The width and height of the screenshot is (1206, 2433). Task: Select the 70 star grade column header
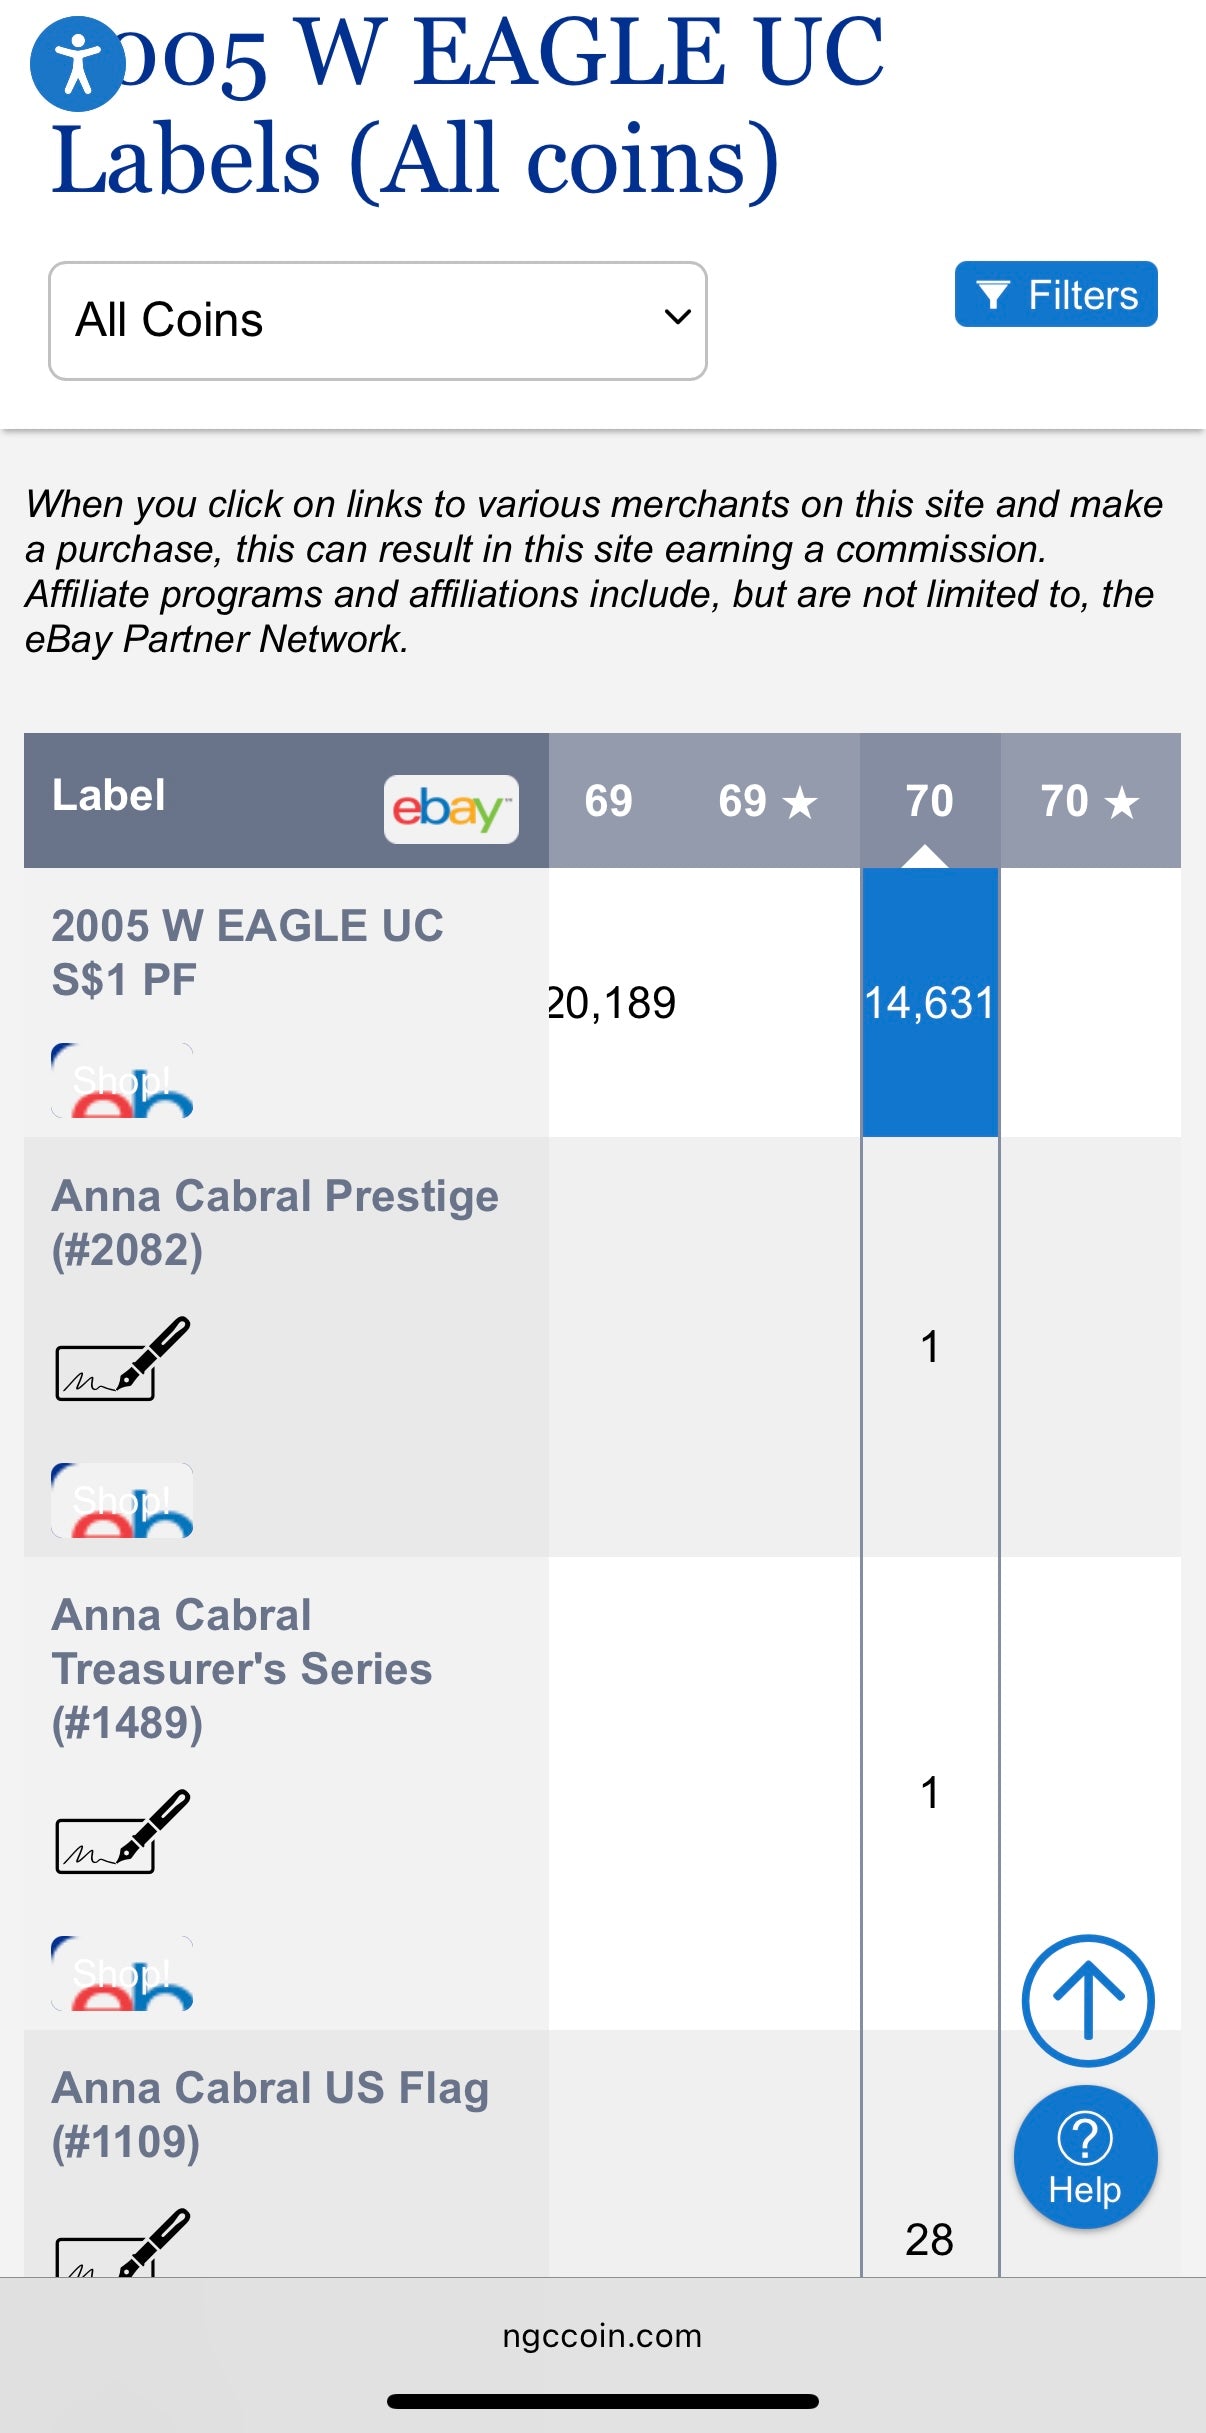pyautogui.click(x=1089, y=801)
